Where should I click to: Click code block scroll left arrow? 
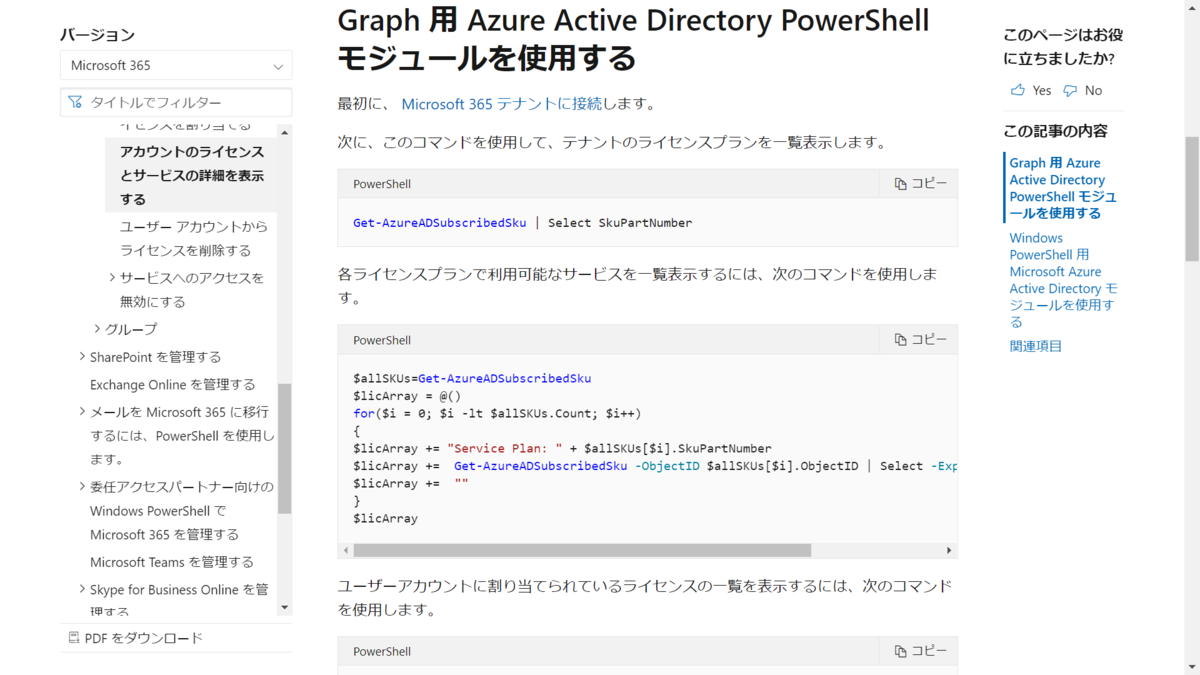click(346, 550)
